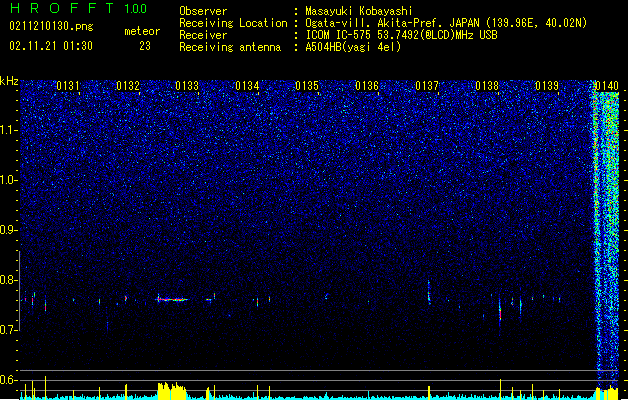629x400 pixels.
Task: Click the 0.6 kHz axis label
Action: coord(9,380)
